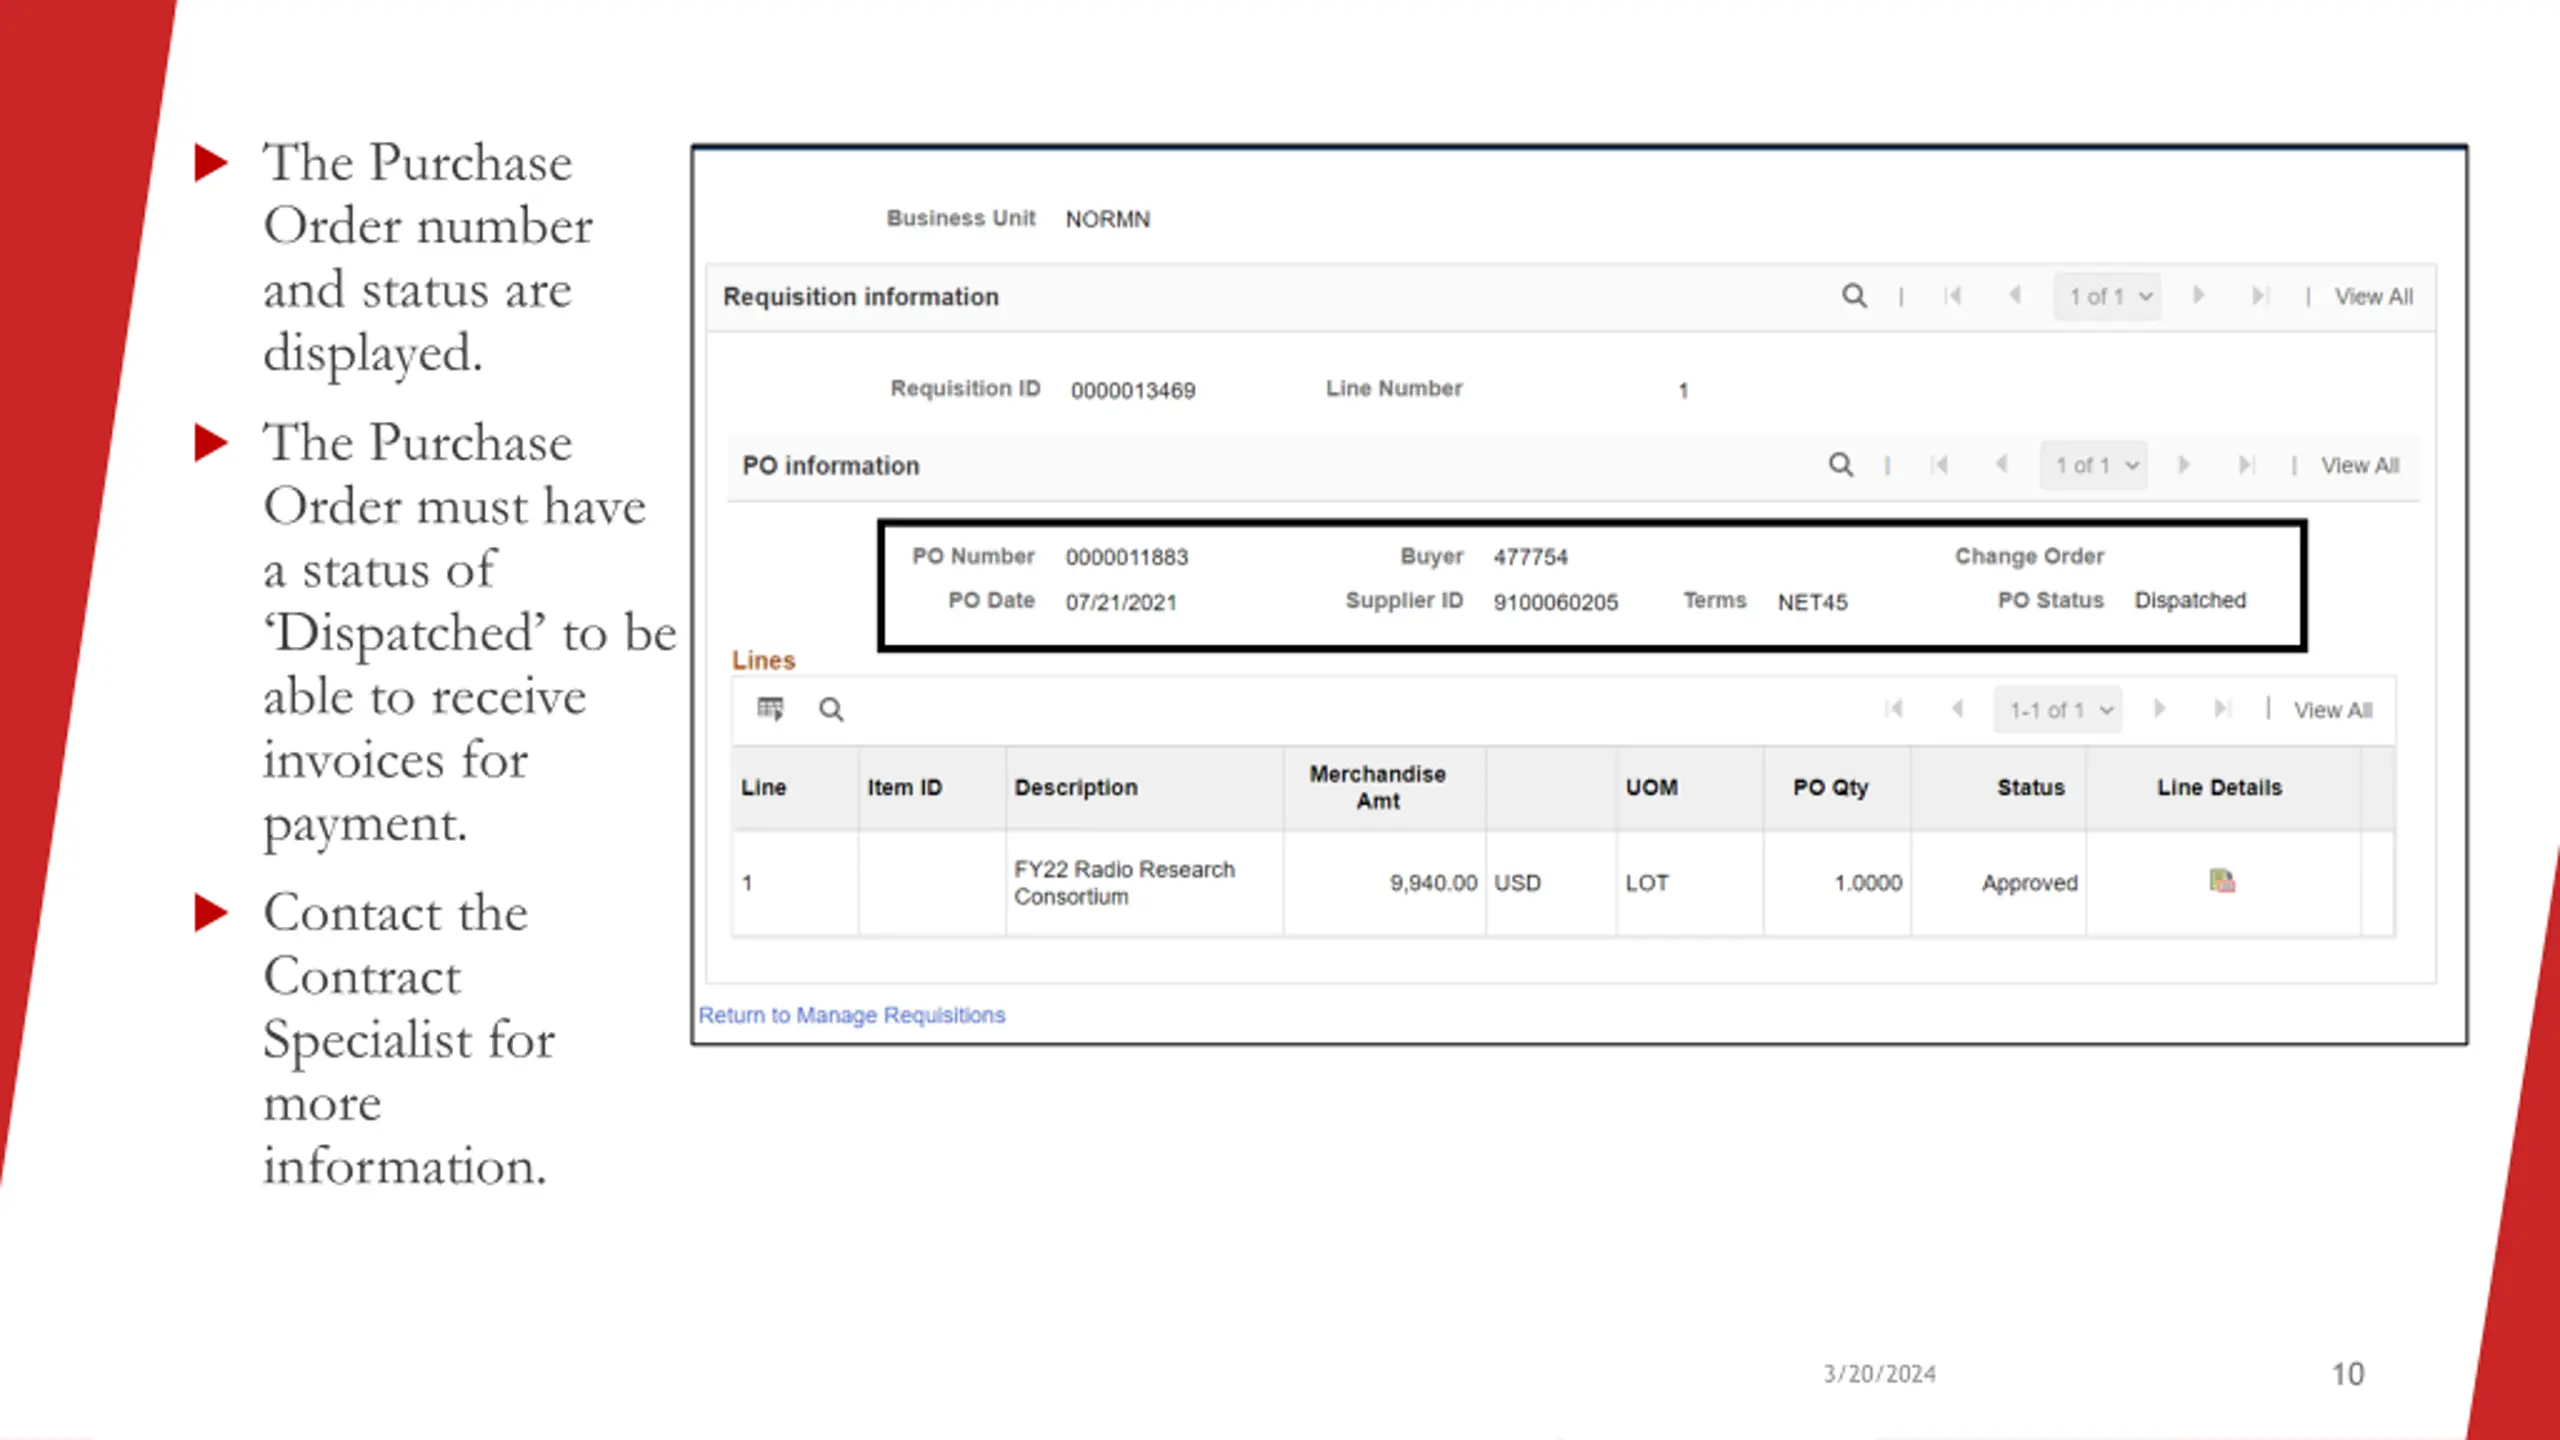
Task: Go to previous row in Lines grid
Action: [1957, 709]
